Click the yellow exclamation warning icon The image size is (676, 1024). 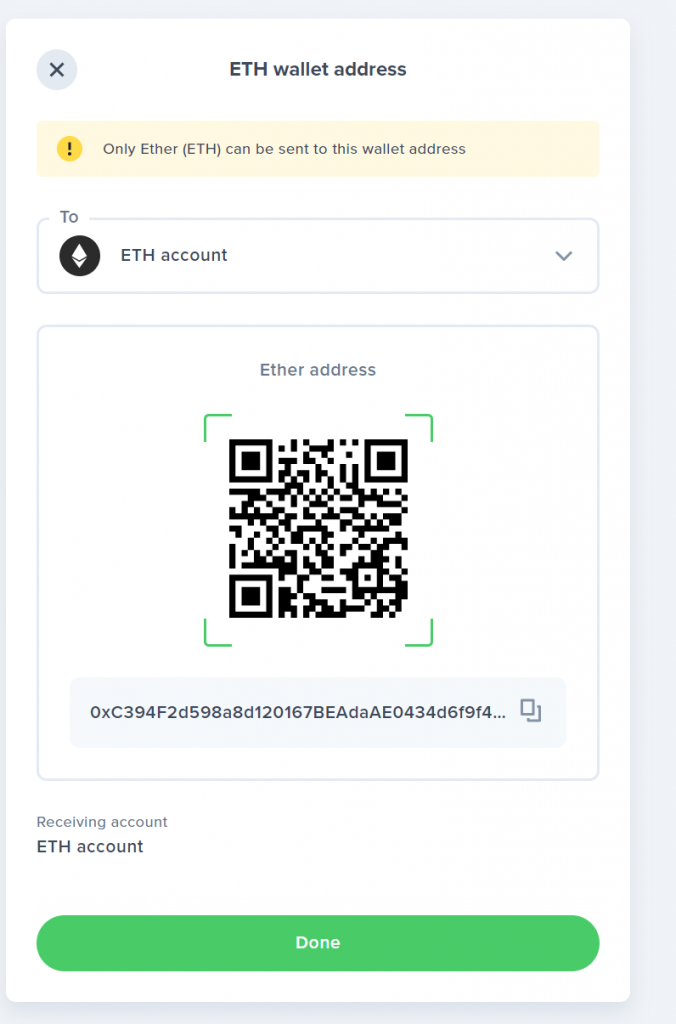click(69, 149)
